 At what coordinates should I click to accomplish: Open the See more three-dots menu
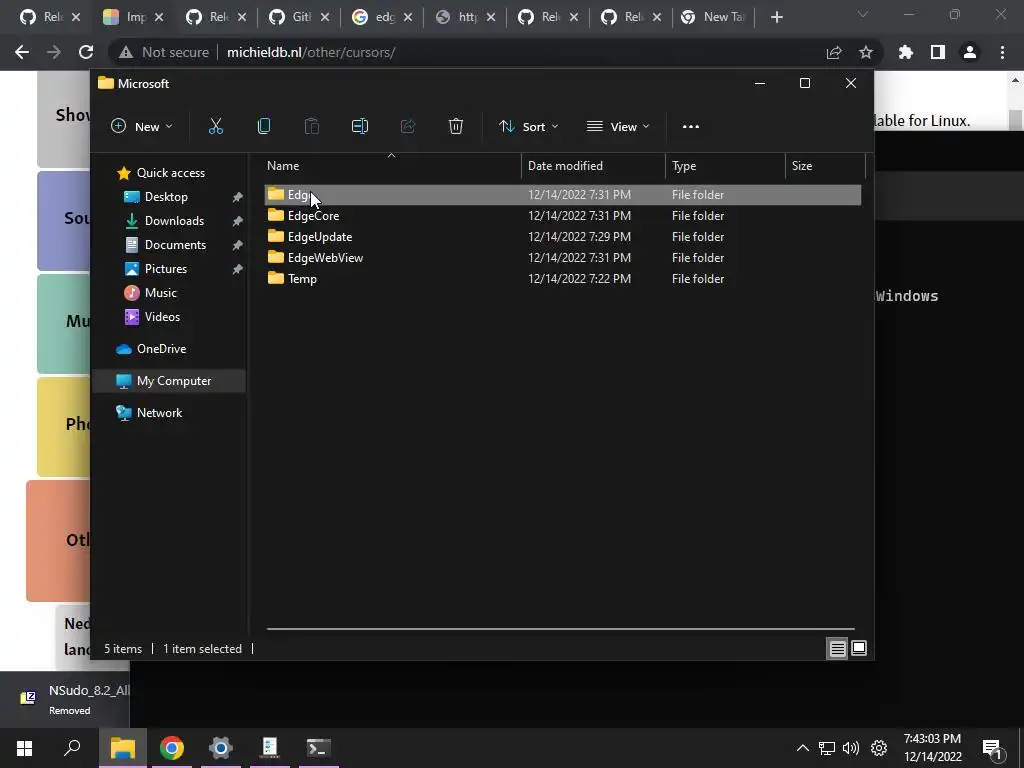point(690,127)
